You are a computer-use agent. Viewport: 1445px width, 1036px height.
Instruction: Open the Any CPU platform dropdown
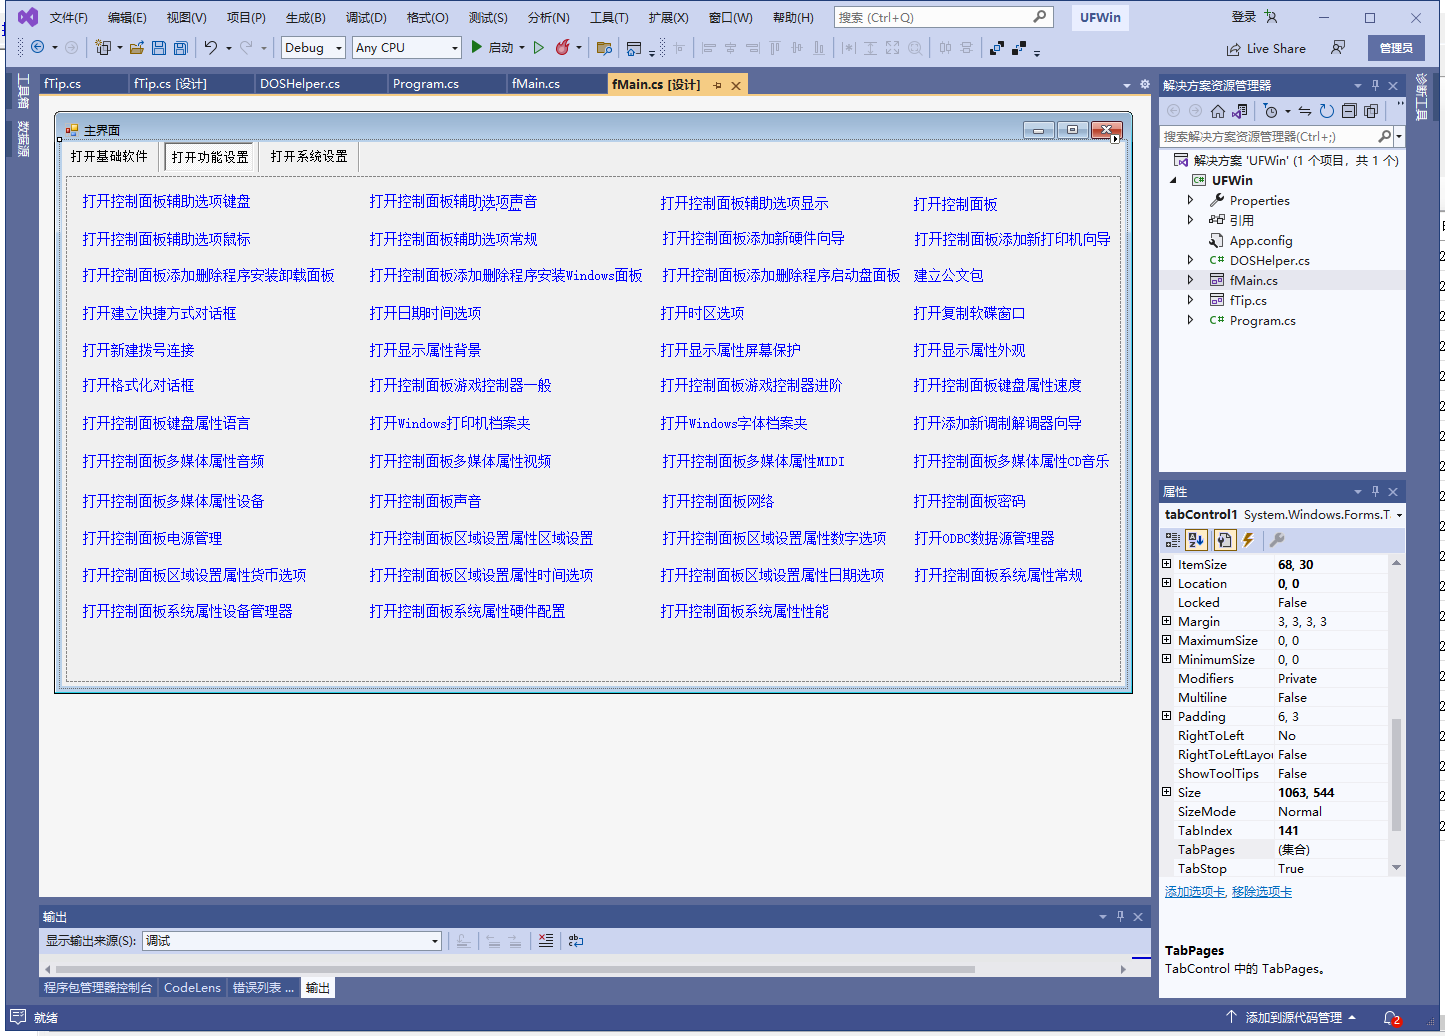pos(406,48)
